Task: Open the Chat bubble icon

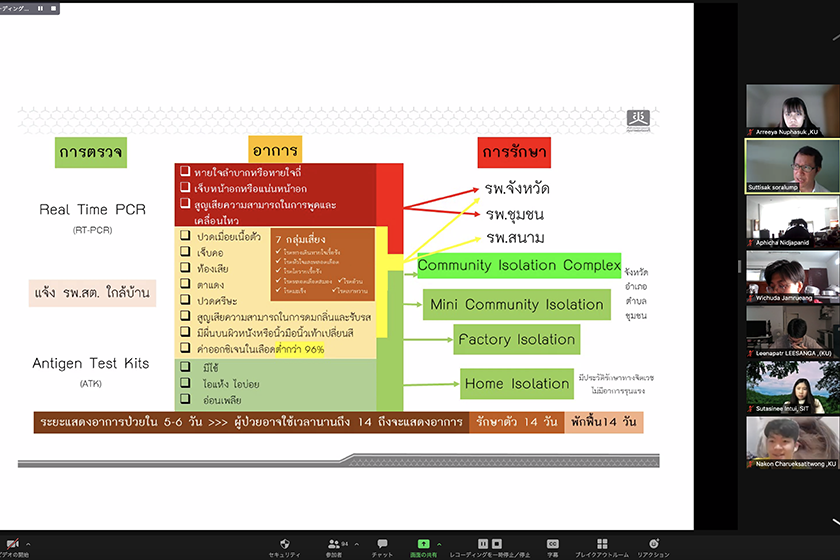Action: click(x=382, y=543)
